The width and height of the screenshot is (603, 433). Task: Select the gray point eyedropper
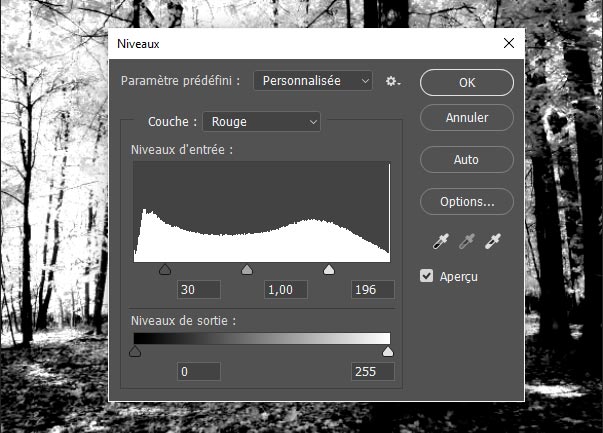click(x=467, y=241)
